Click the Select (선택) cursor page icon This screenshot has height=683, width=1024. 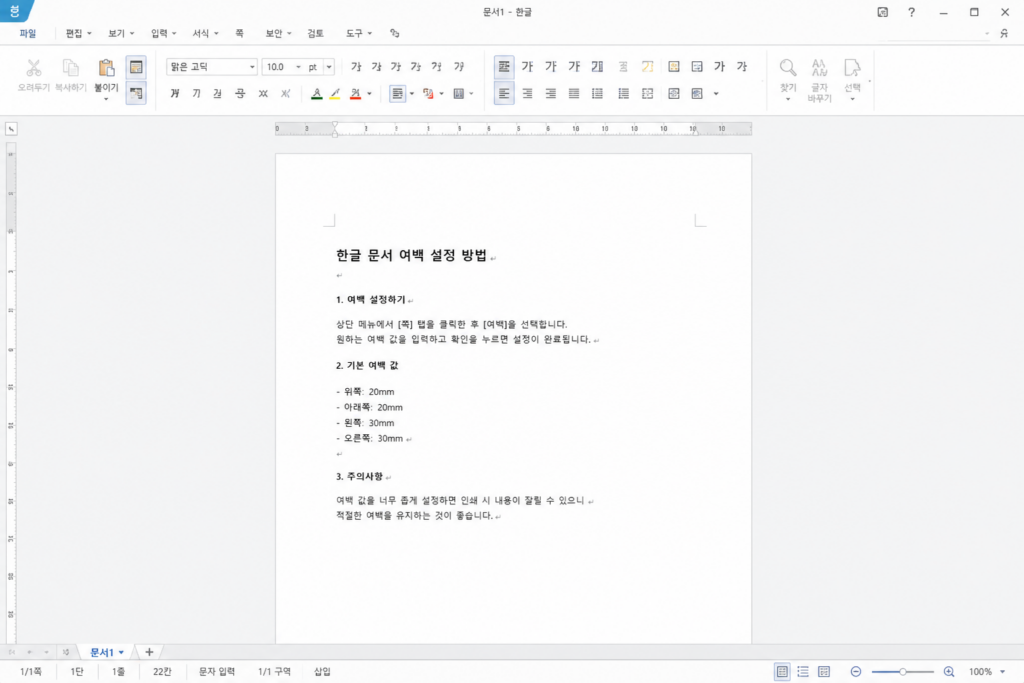[x=852, y=68]
